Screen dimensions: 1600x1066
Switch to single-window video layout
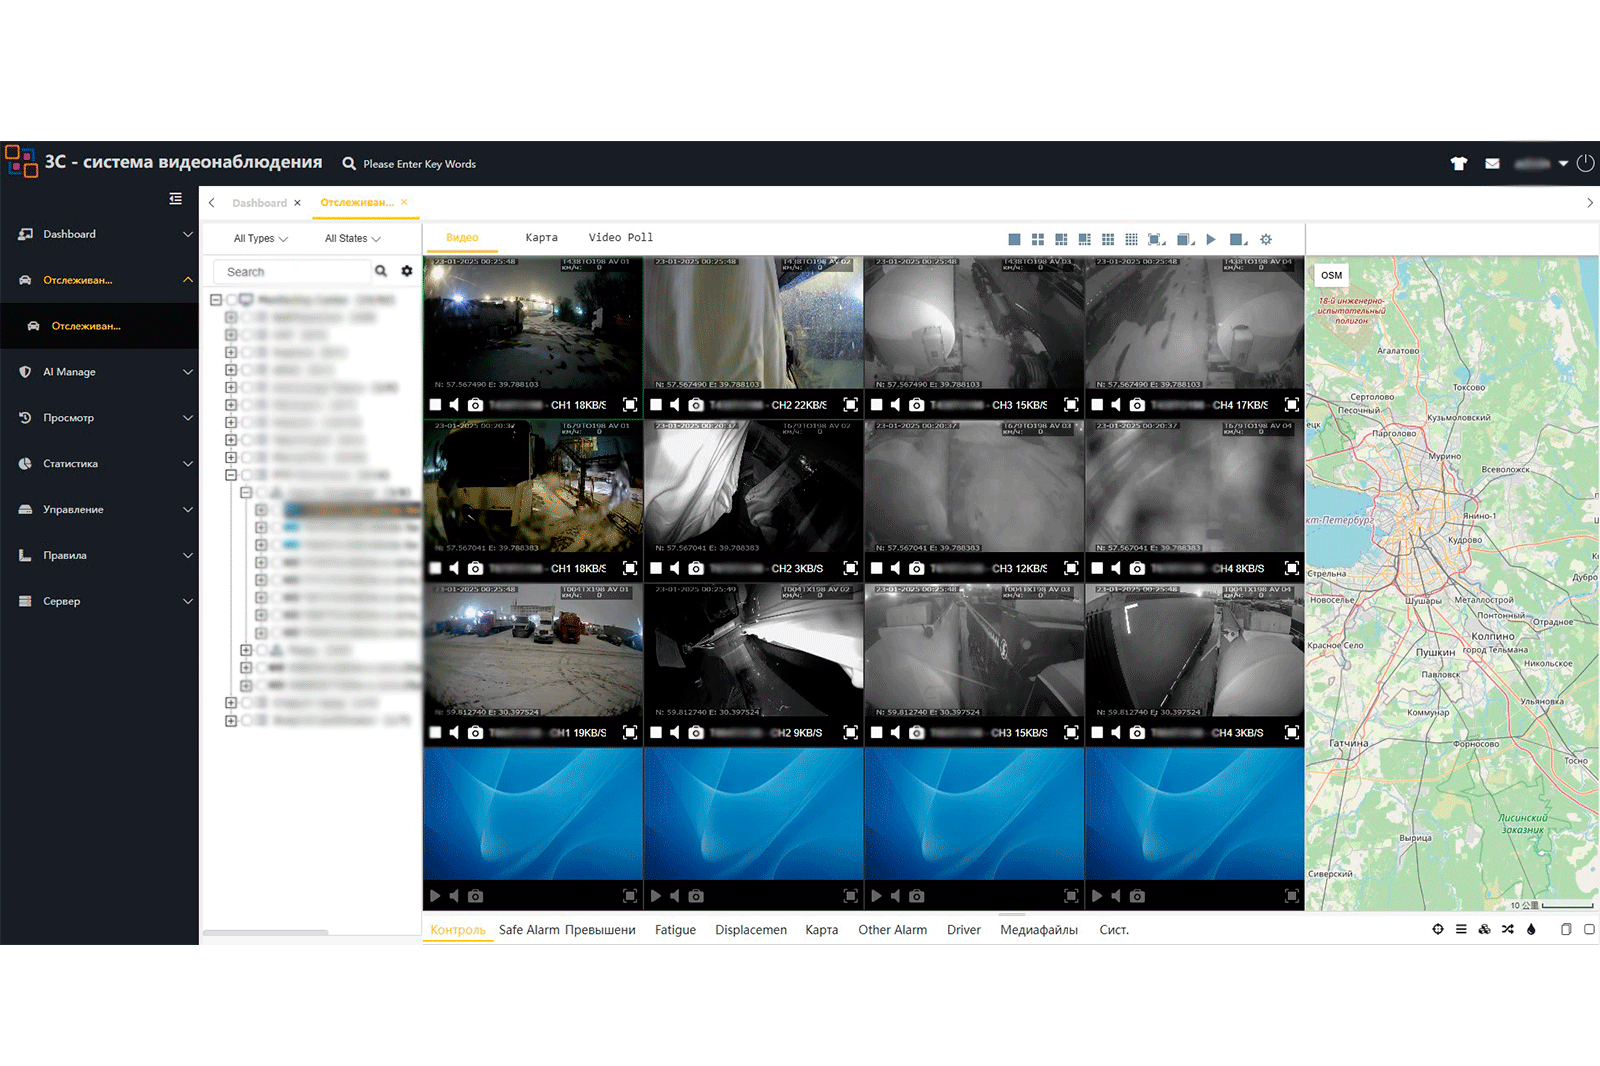click(x=1014, y=240)
